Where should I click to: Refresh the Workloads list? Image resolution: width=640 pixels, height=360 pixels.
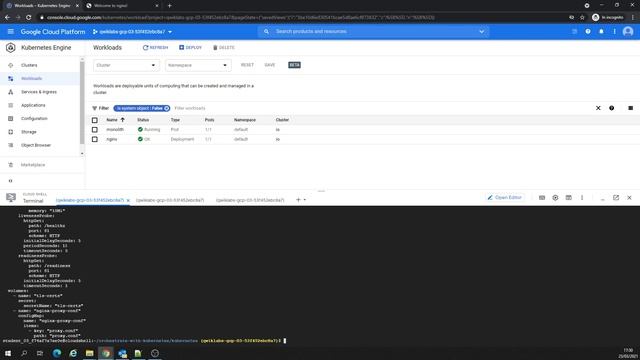[155, 48]
